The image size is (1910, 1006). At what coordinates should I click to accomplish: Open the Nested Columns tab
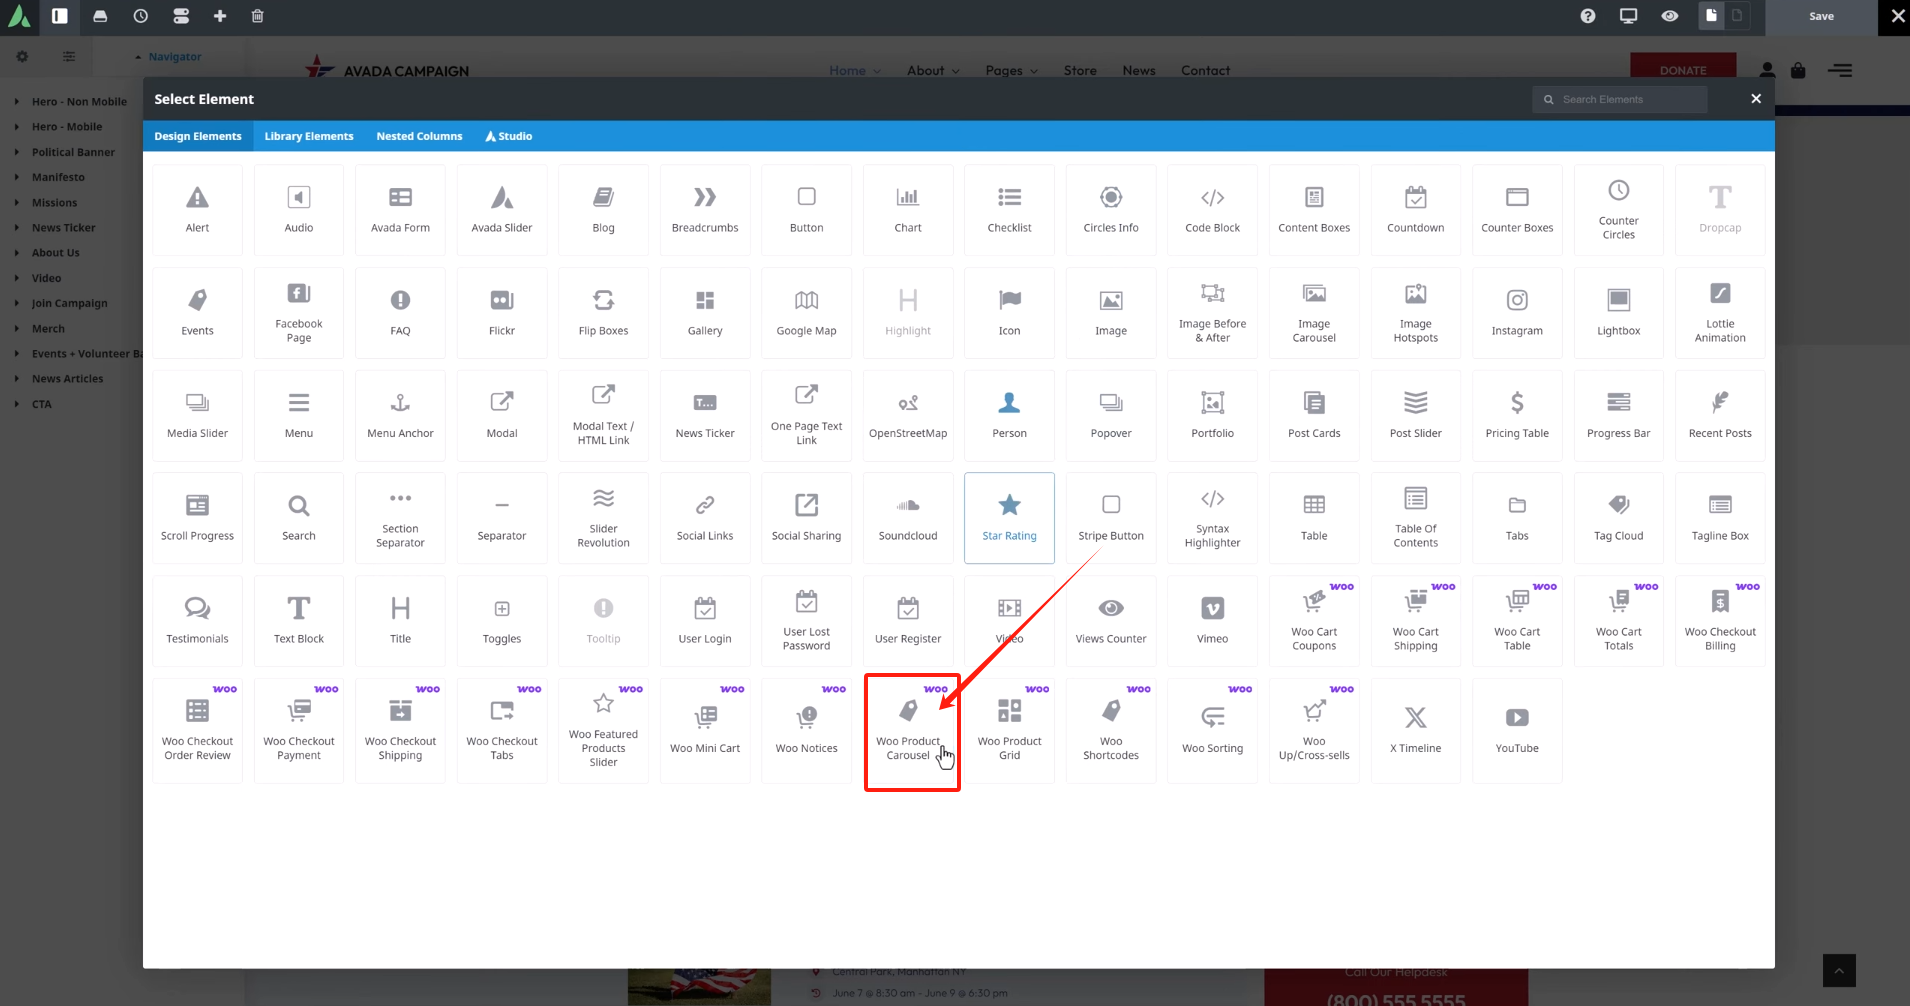click(419, 136)
